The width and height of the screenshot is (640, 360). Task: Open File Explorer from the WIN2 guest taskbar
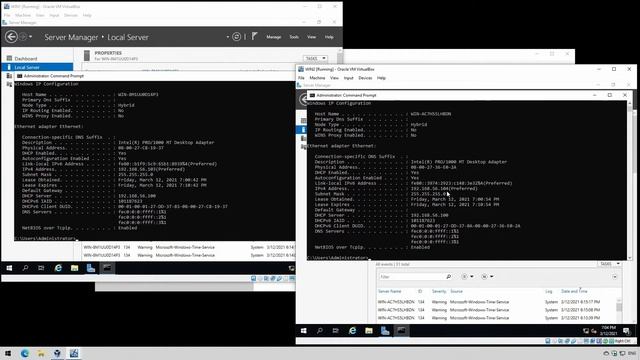369,331
